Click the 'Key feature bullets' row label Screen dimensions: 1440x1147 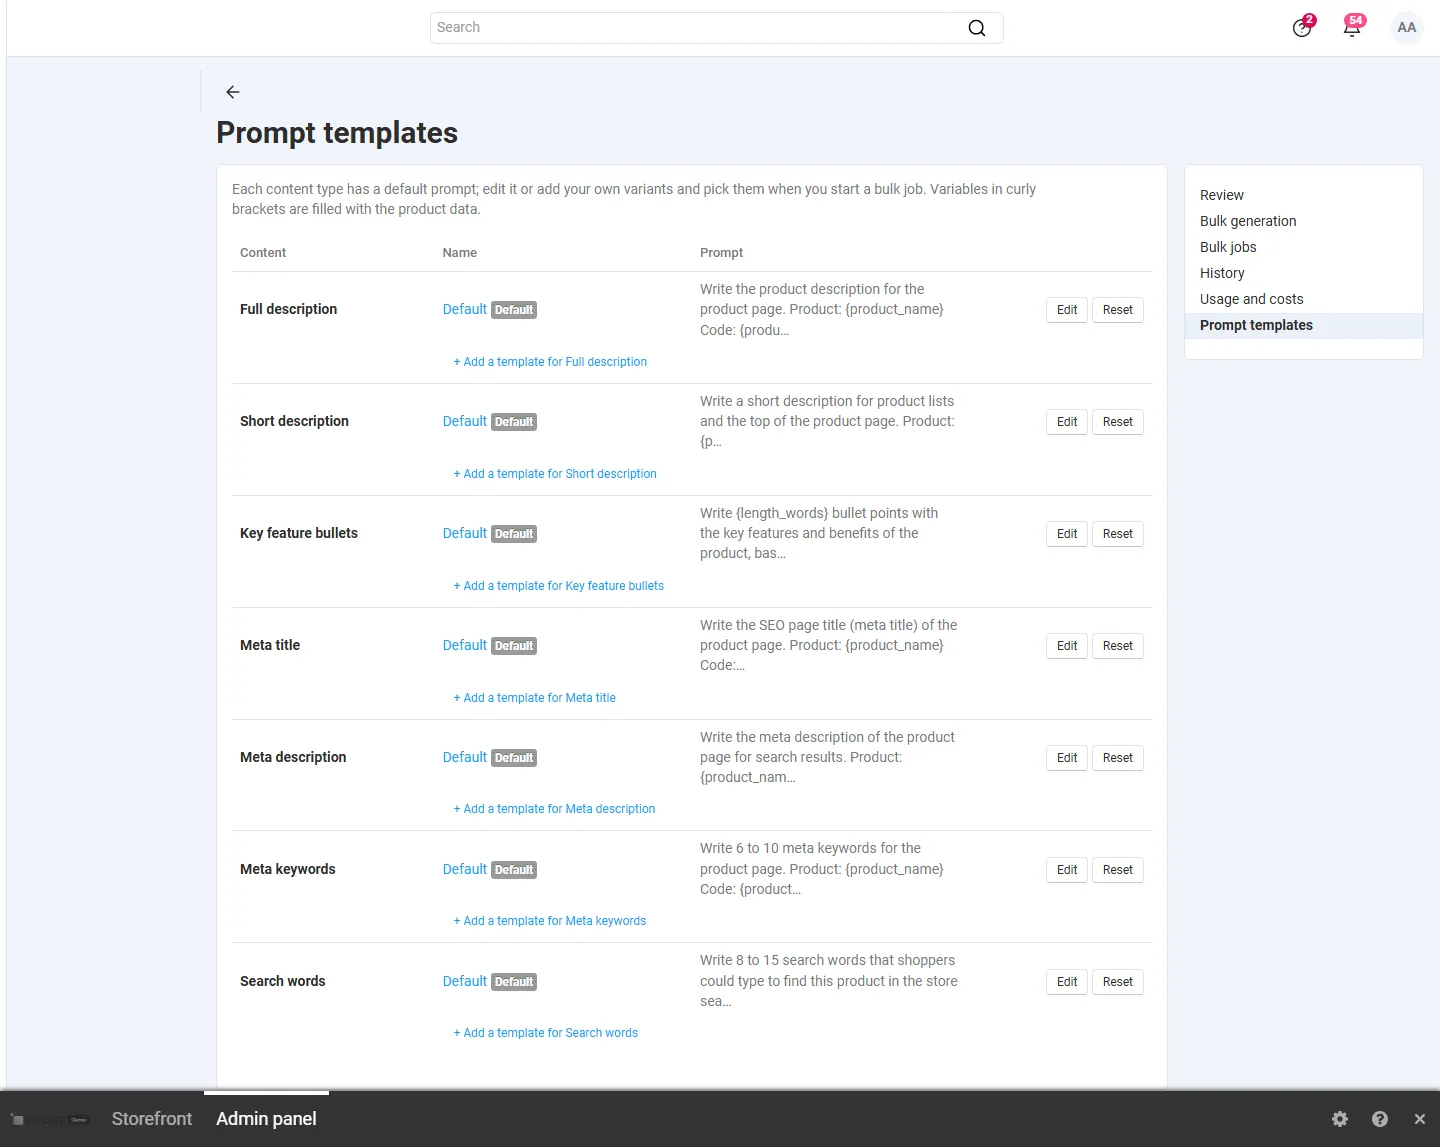(x=299, y=533)
